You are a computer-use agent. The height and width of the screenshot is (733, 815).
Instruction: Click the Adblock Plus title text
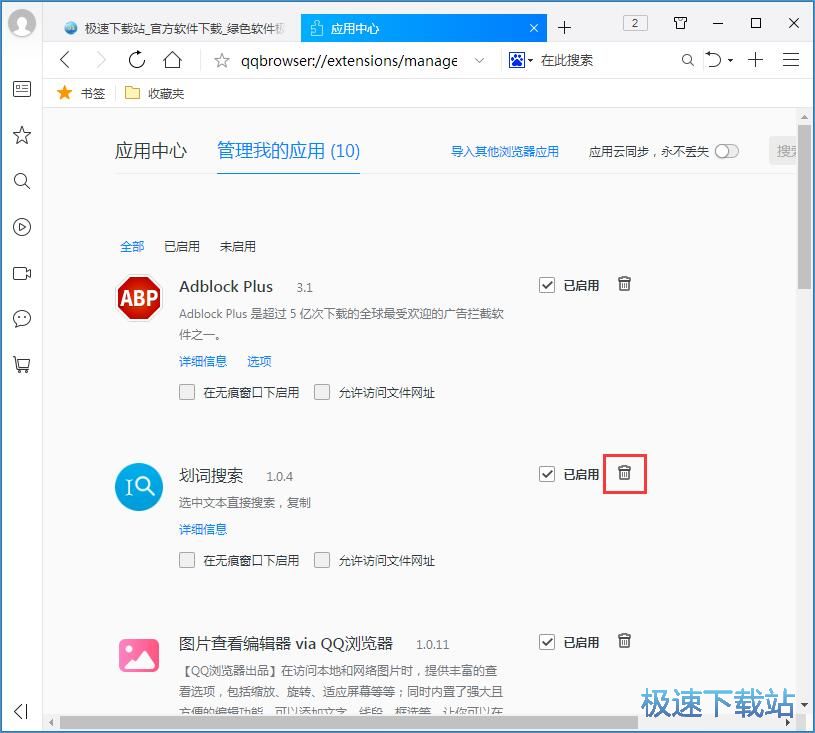click(x=226, y=286)
